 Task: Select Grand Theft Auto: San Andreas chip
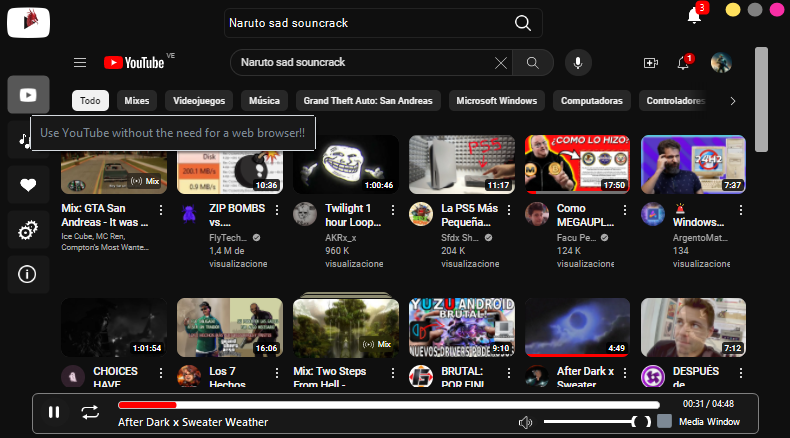coord(368,101)
